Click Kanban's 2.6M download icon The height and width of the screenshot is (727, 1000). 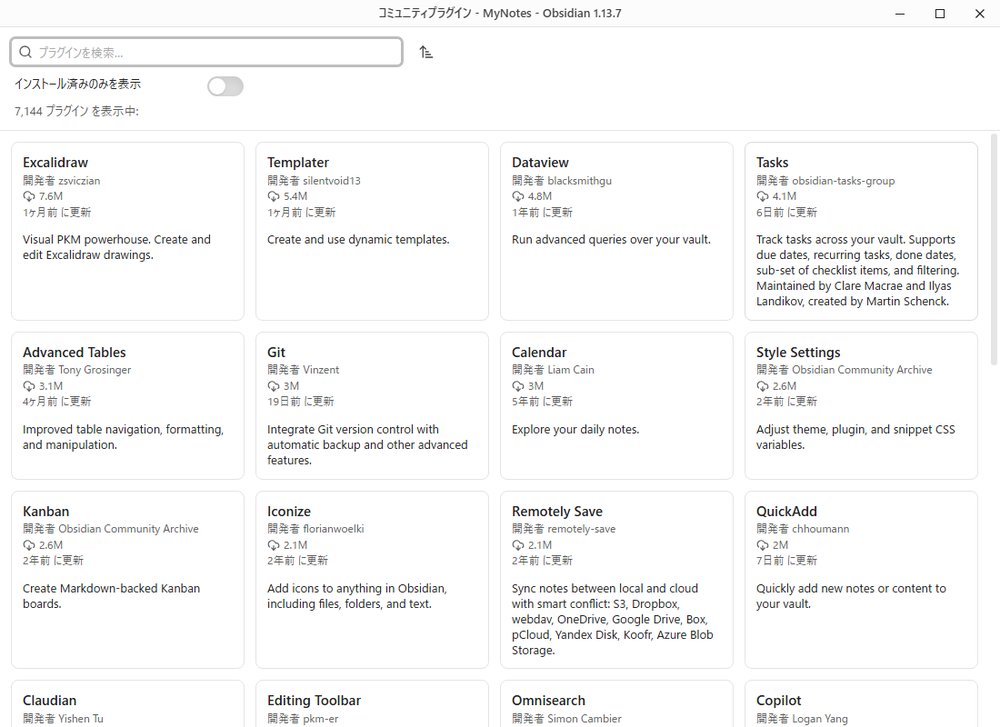29,545
